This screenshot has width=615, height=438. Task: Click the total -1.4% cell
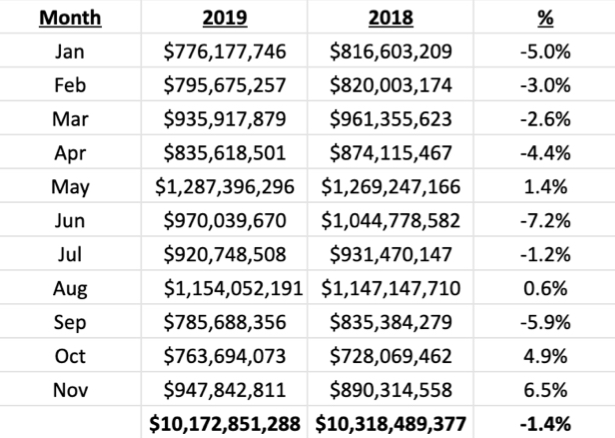[545, 424]
